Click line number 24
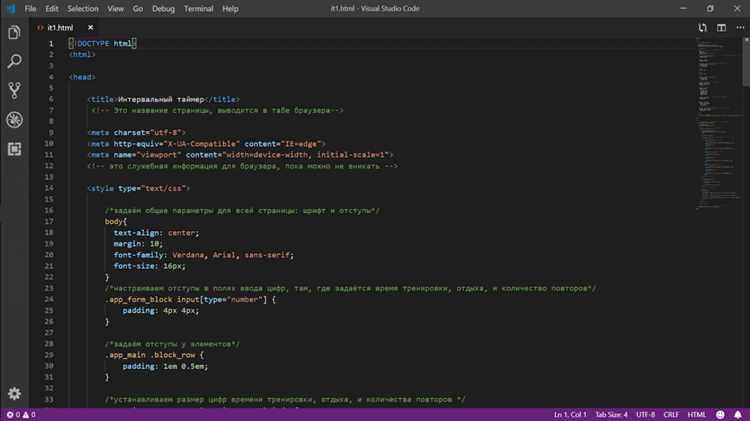750x421 pixels. pos(49,299)
